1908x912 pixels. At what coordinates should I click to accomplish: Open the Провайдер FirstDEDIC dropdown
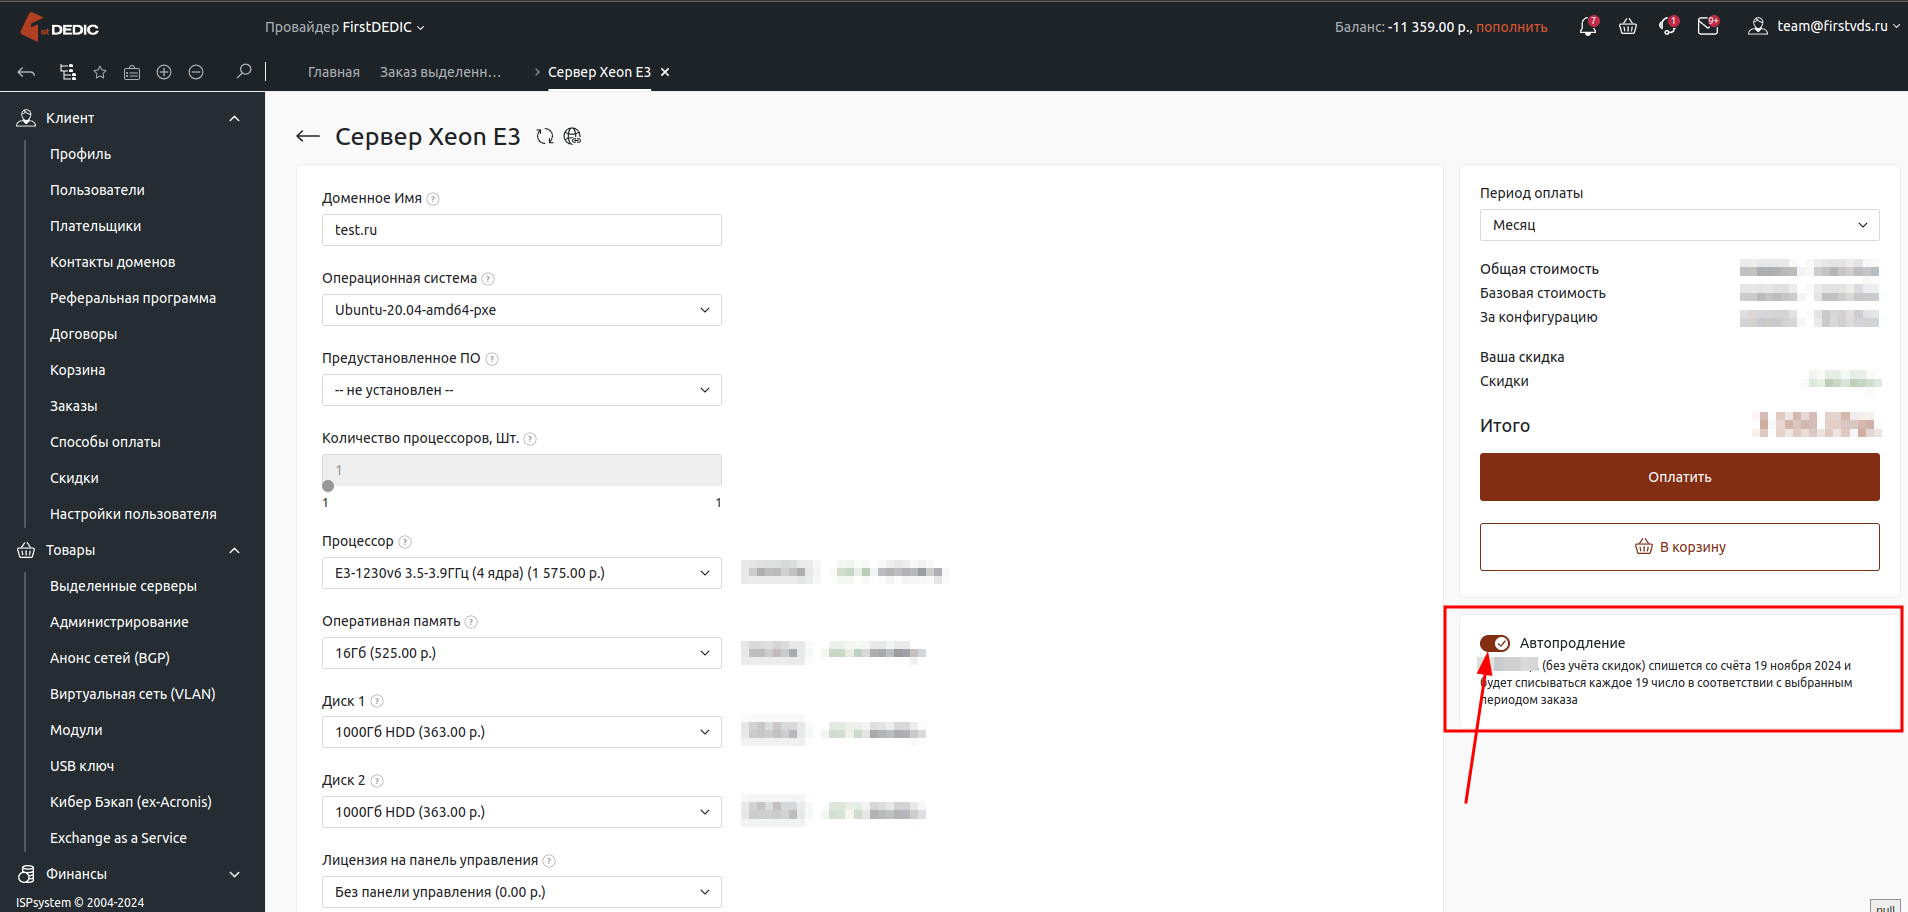(x=344, y=27)
